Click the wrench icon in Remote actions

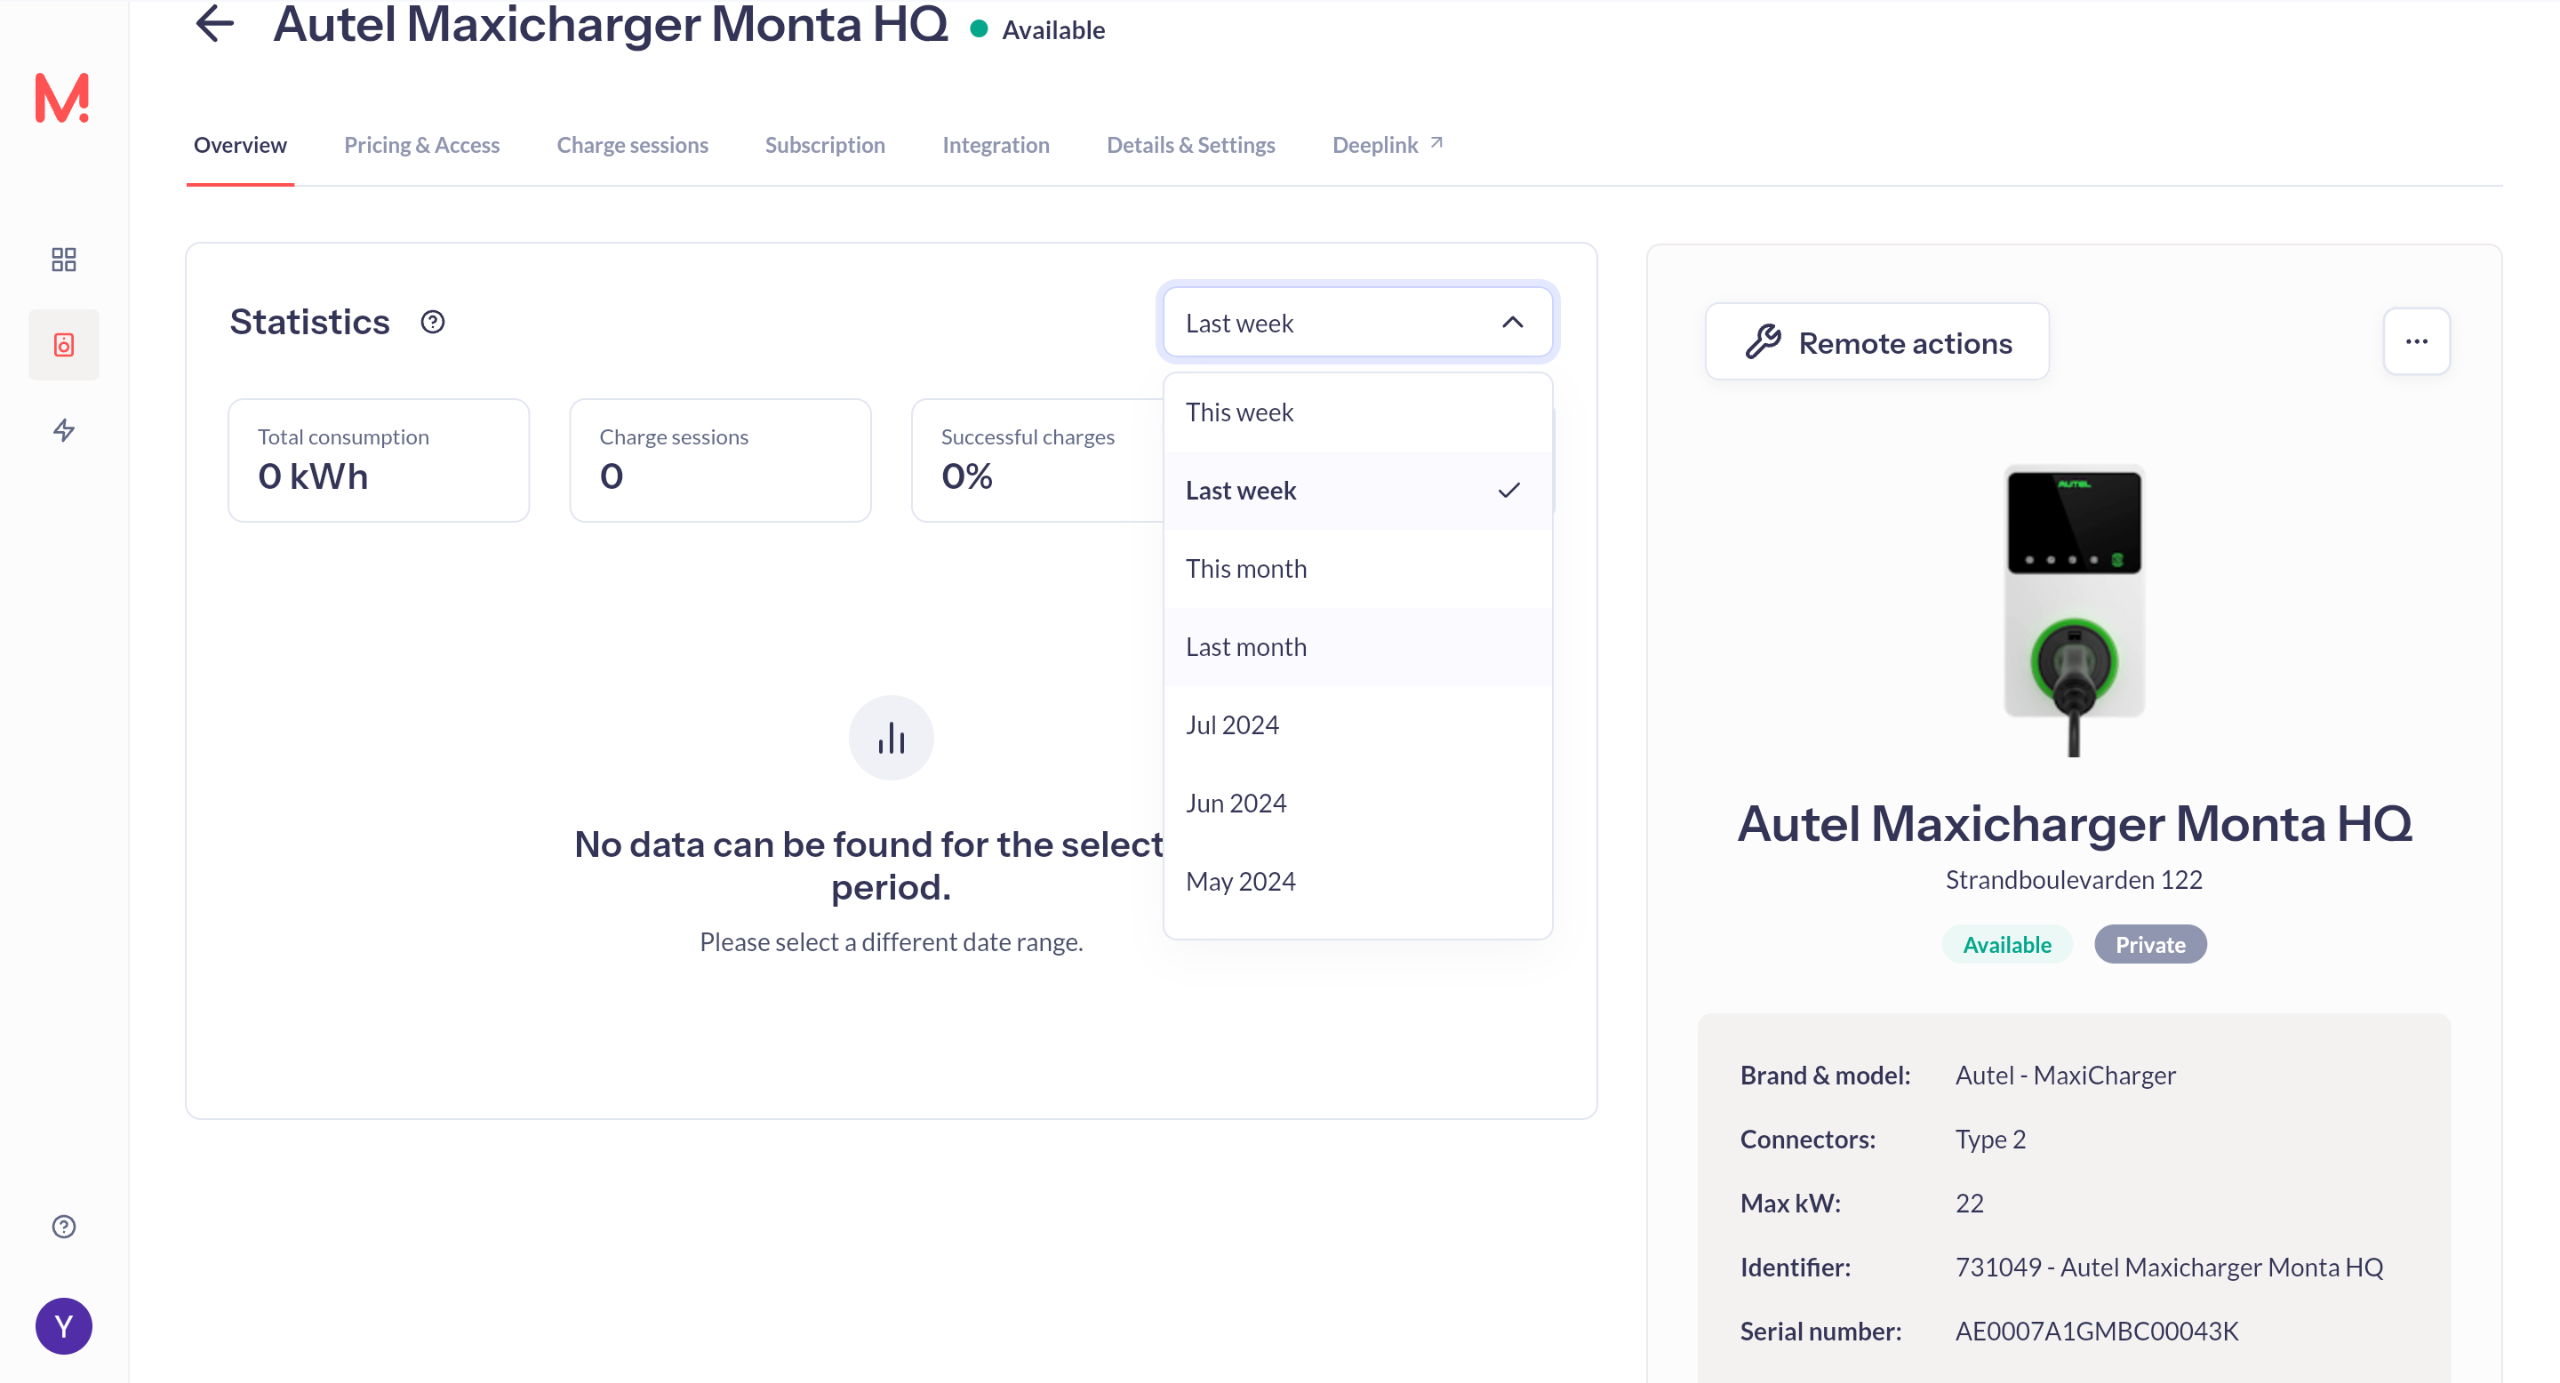pyautogui.click(x=1763, y=342)
